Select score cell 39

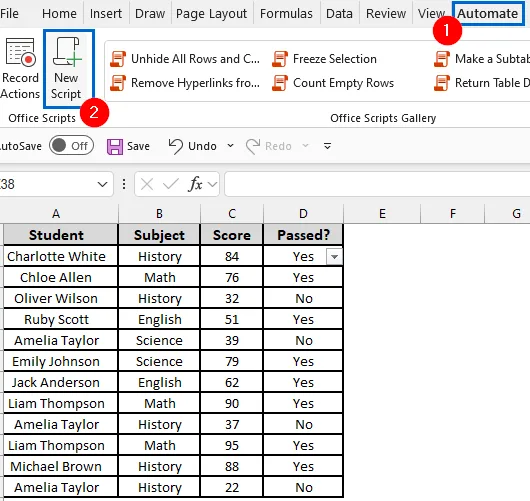pyautogui.click(x=232, y=340)
